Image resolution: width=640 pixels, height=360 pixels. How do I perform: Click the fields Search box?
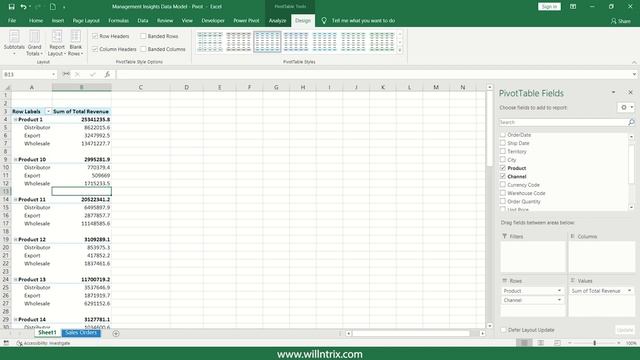[x=563, y=122]
